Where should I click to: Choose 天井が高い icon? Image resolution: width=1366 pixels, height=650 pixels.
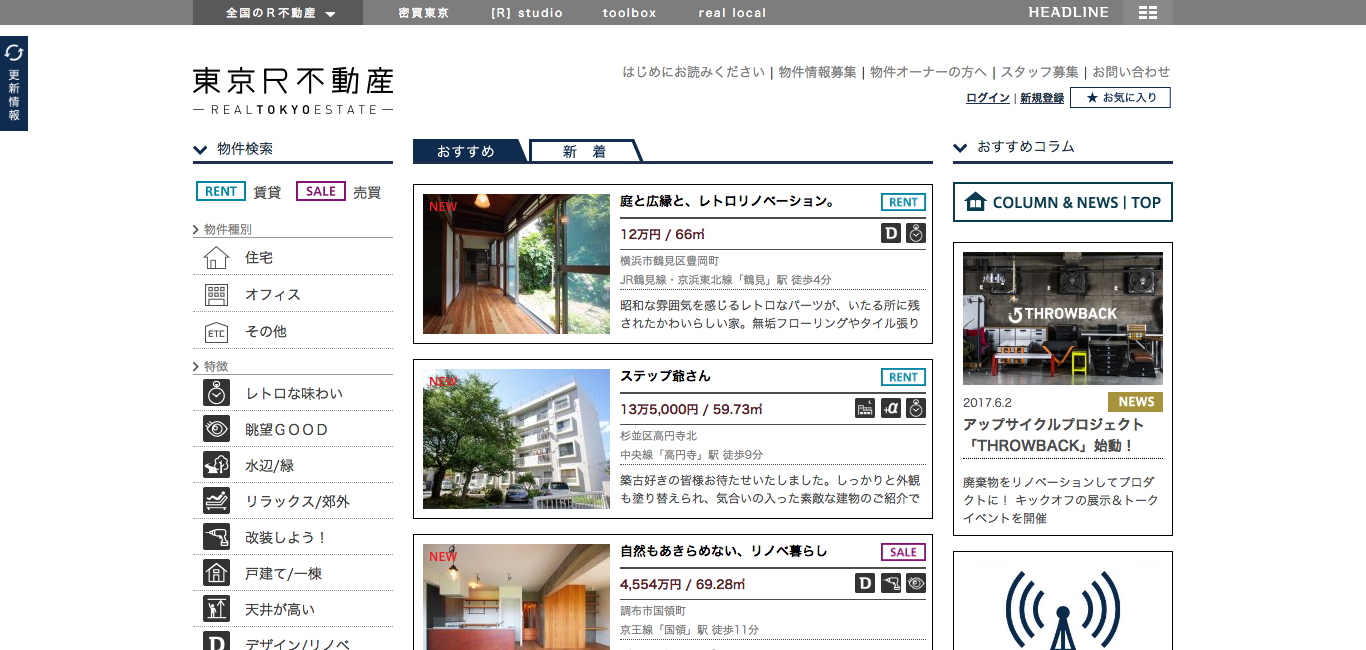tap(216, 609)
